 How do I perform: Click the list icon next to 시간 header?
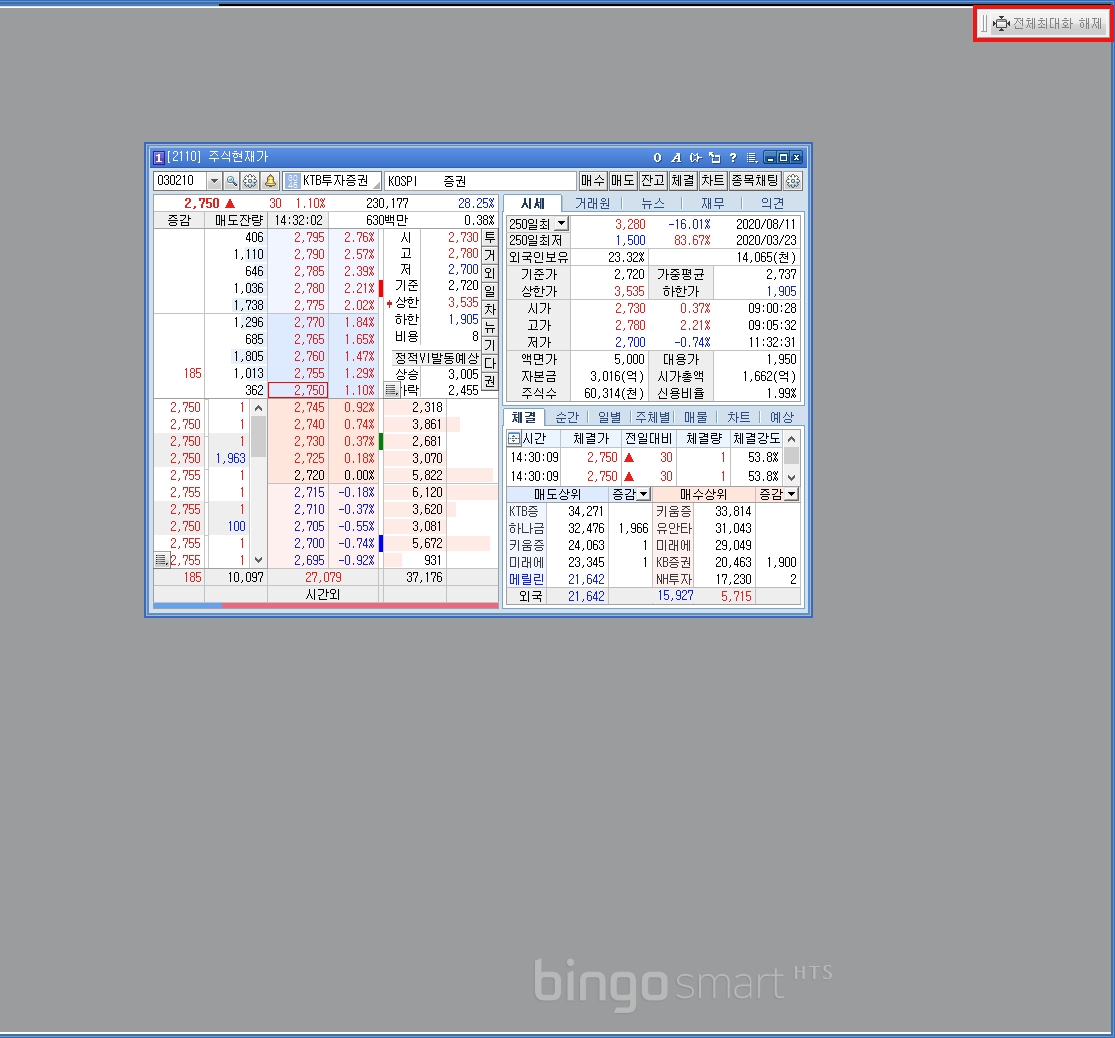(514, 439)
